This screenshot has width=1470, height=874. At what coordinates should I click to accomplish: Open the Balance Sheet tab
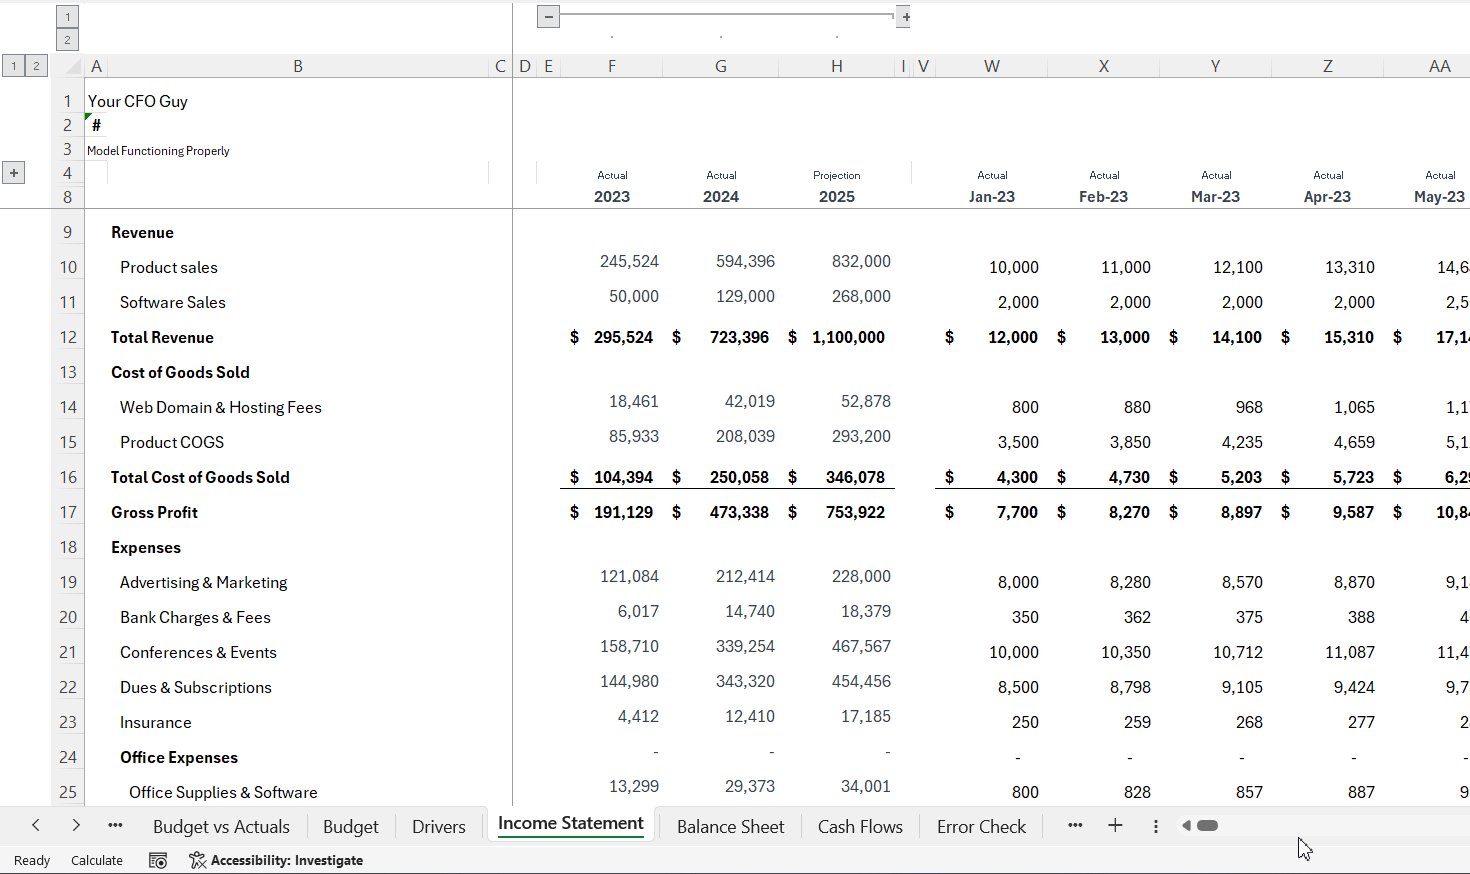pyautogui.click(x=731, y=827)
